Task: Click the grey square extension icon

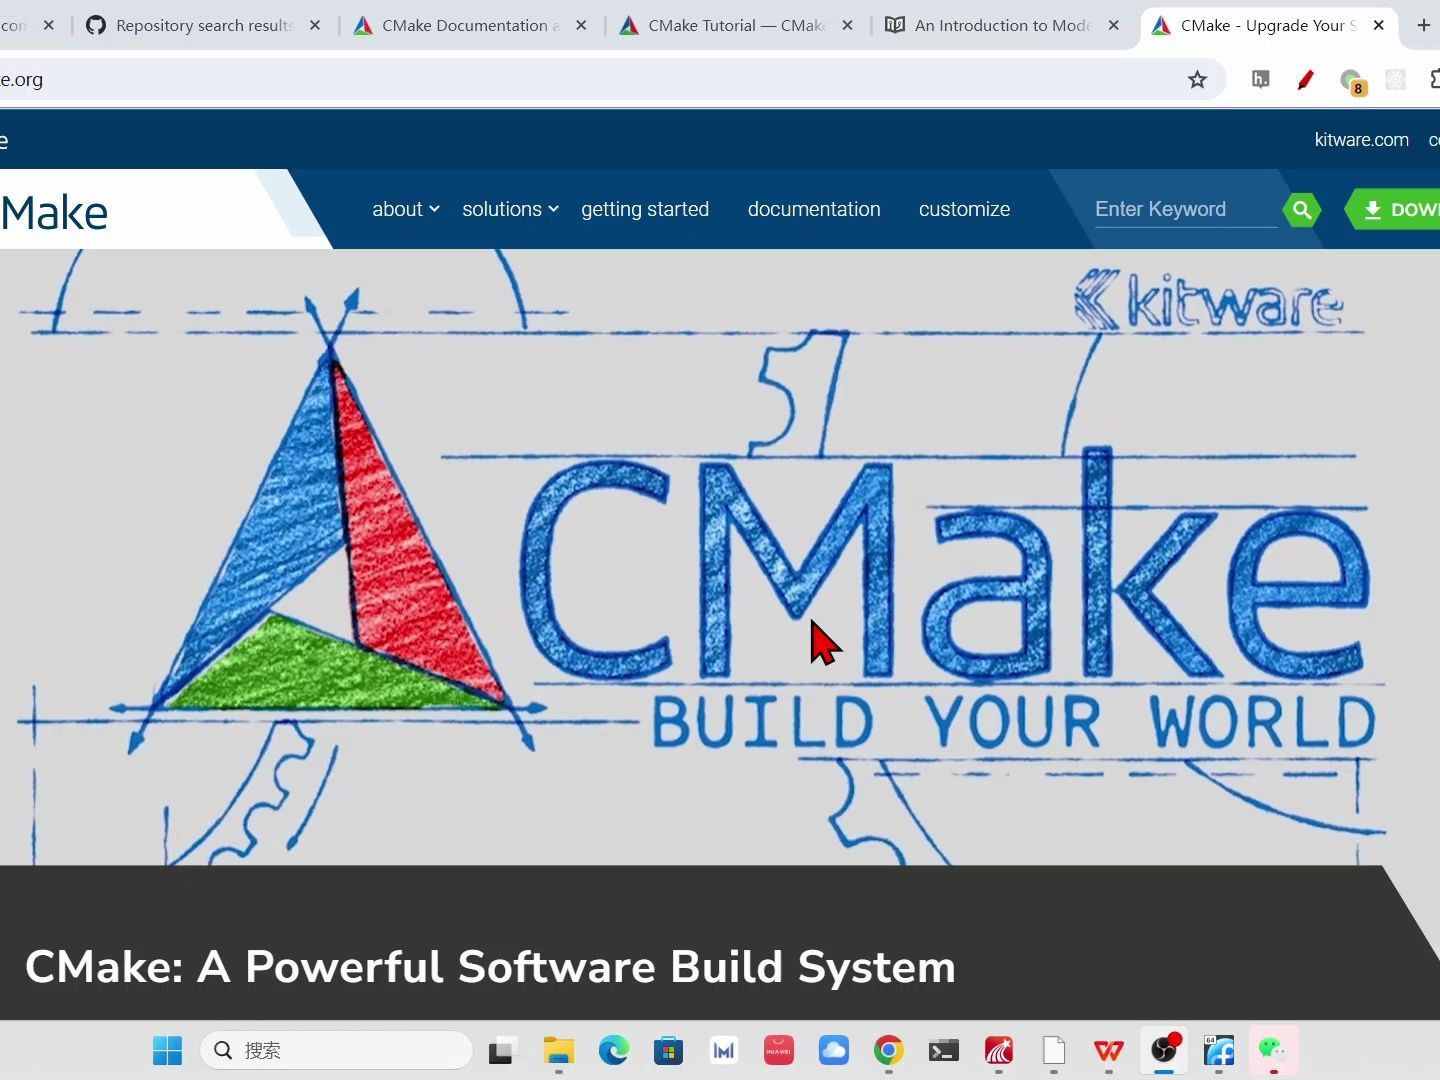Action: coord(1395,80)
